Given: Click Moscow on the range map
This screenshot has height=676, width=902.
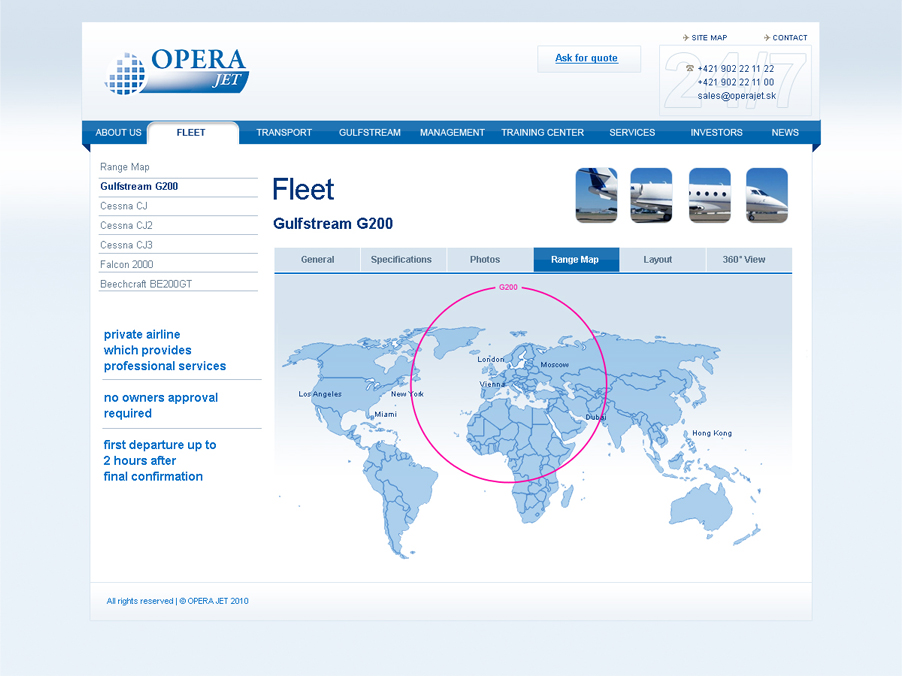Looking at the screenshot, I should click(555, 365).
